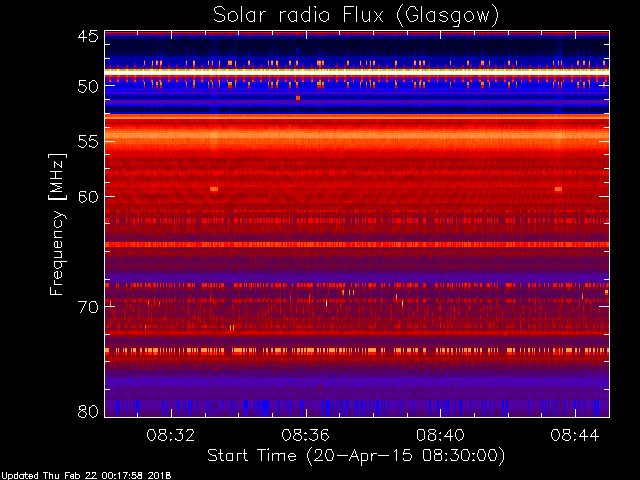Click the "45" frequency tick label

pos(88,37)
